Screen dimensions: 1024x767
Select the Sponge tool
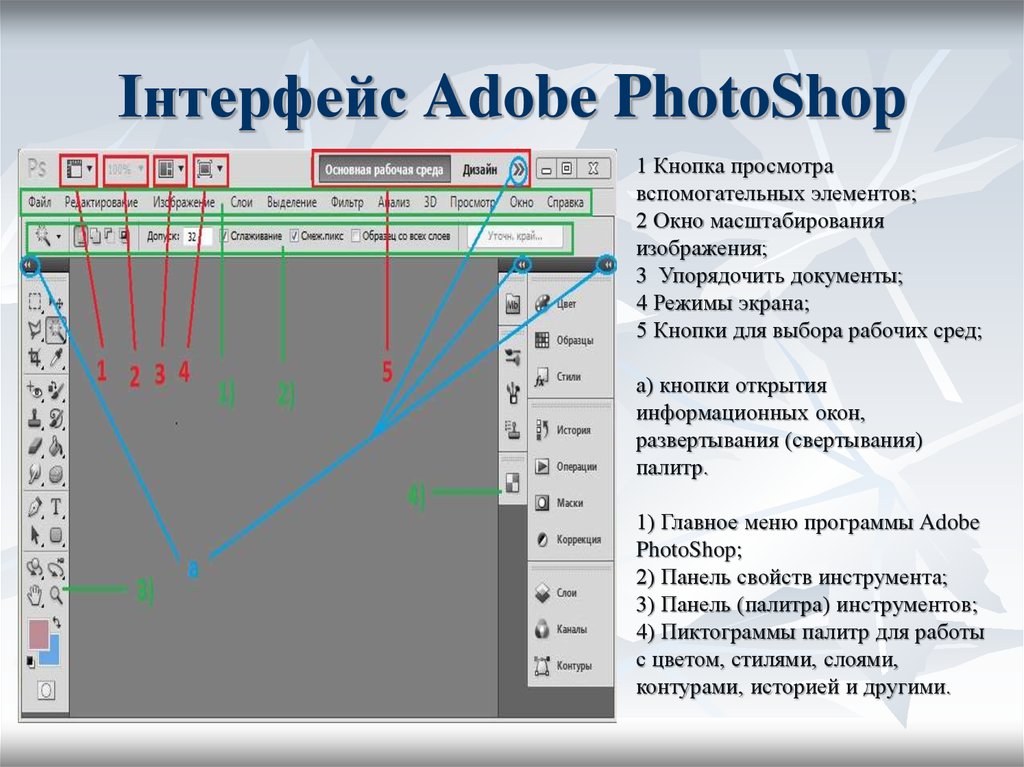(x=57, y=474)
